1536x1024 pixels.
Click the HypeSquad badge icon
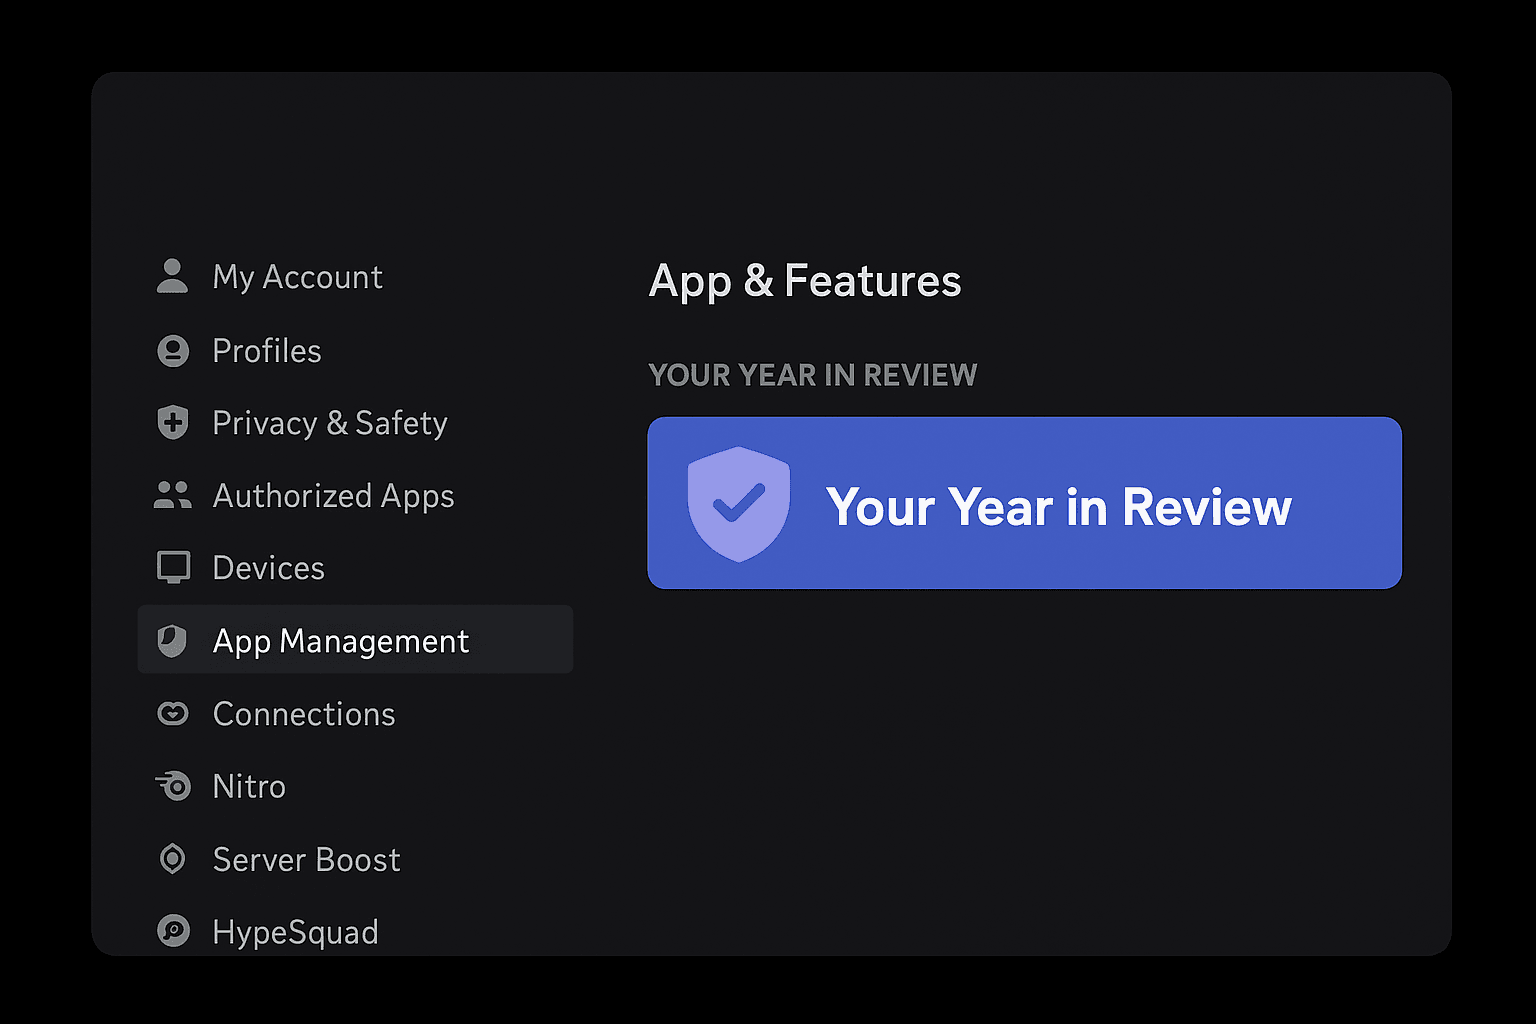coord(173,931)
